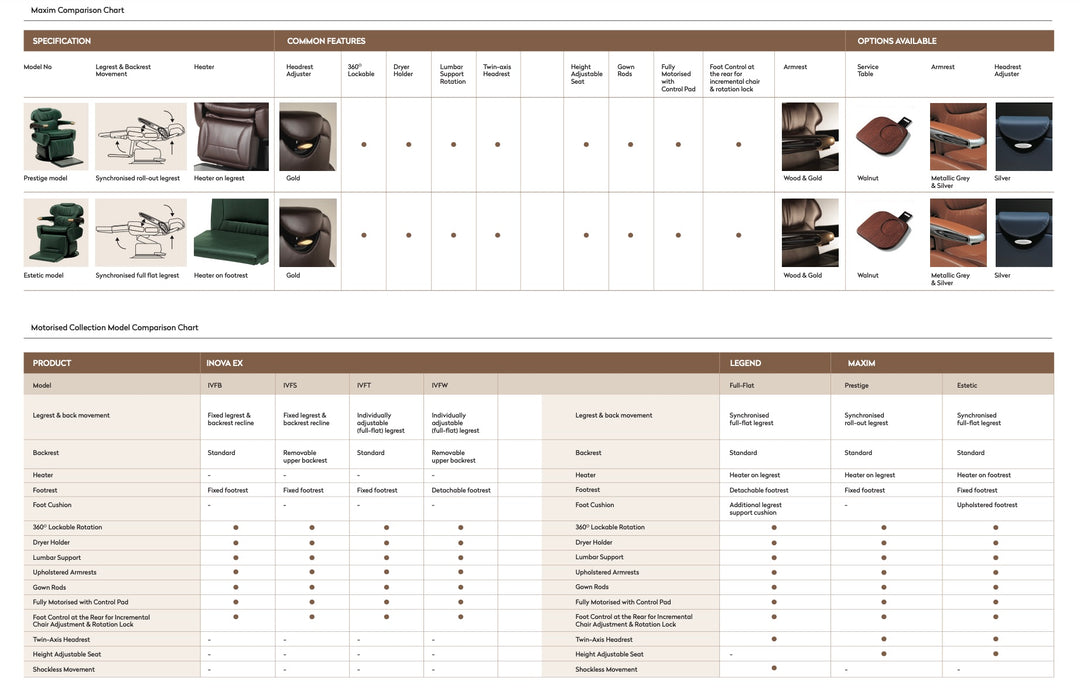
Task: Click "Foot Control at the rear" column heading
Action: [734, 78]
